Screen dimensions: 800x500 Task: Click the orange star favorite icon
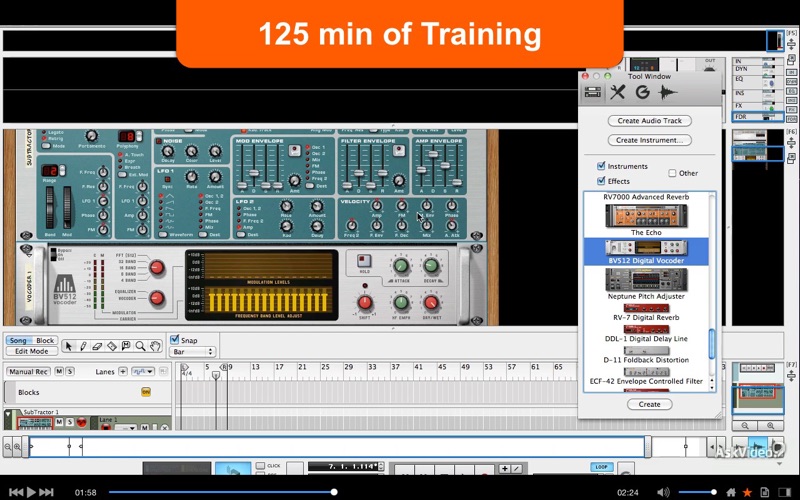747,492
